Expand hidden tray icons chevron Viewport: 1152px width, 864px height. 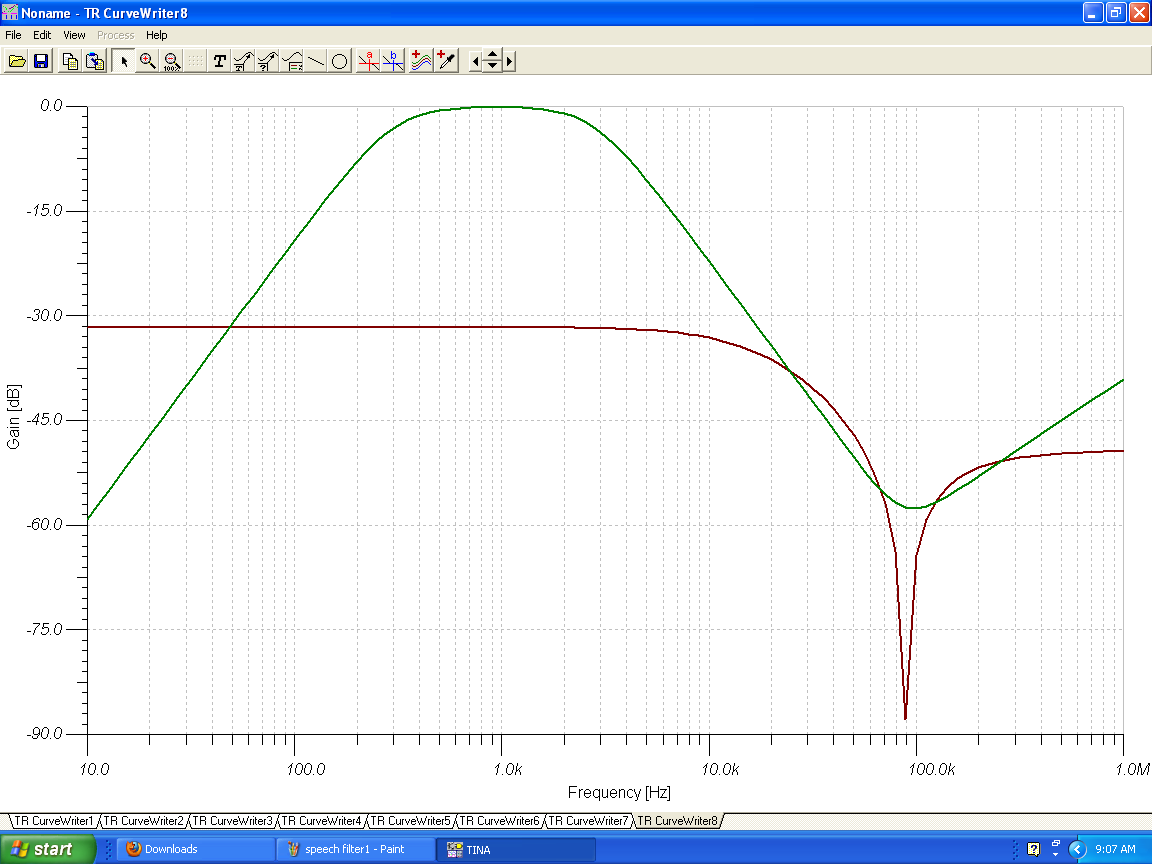1077,849
